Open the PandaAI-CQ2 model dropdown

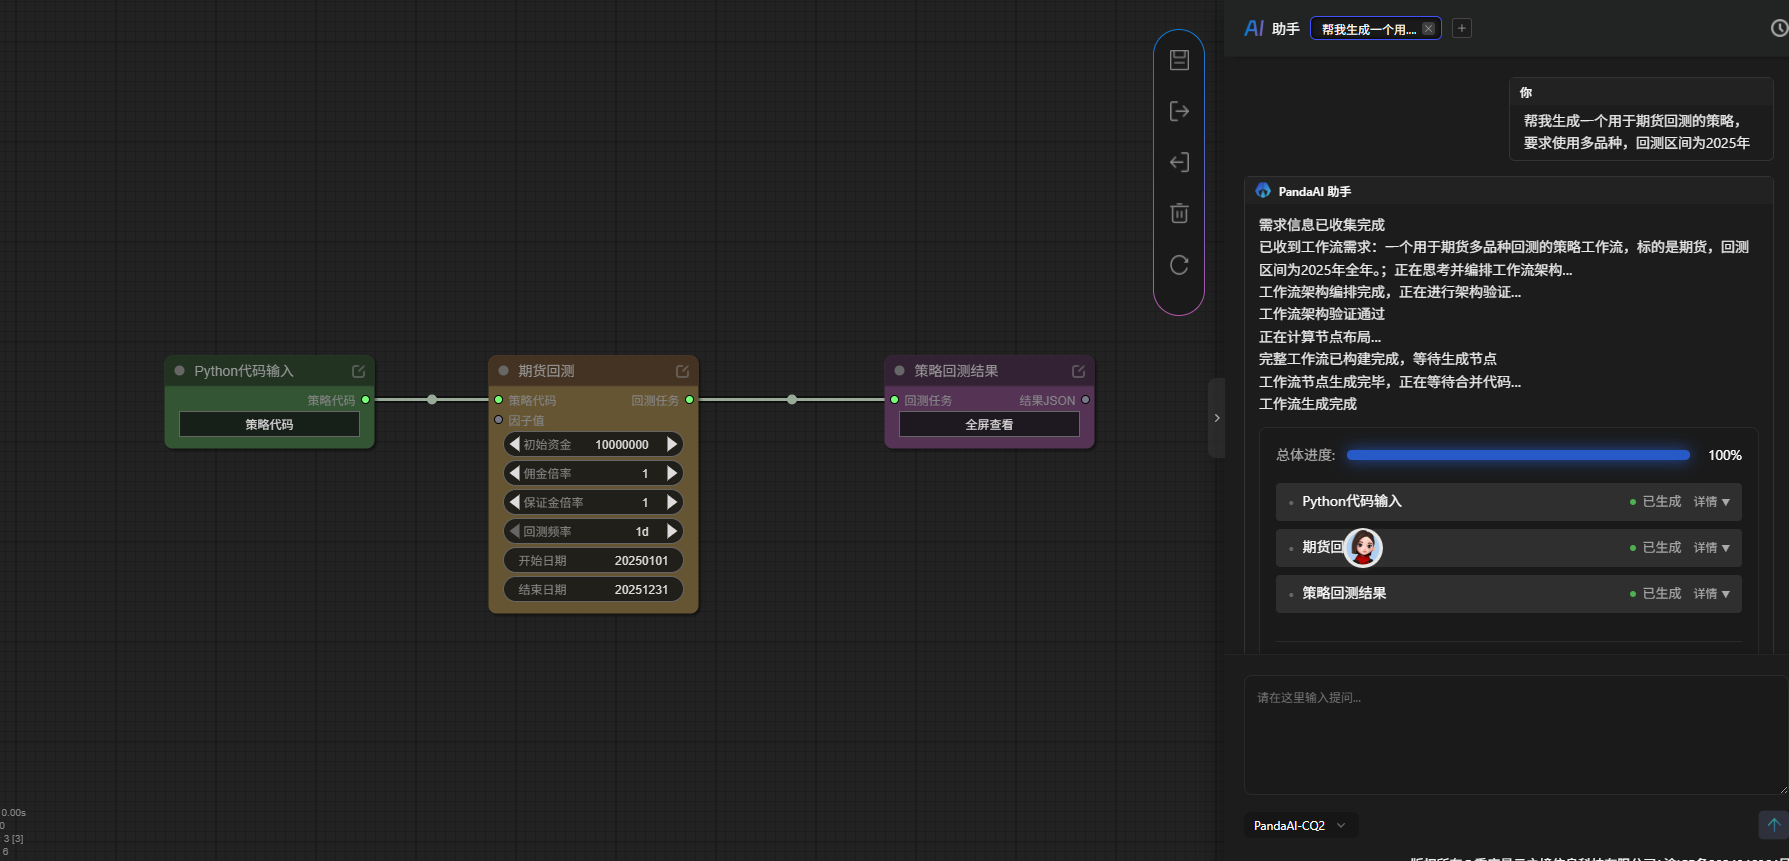click(x=1299, y=825)
